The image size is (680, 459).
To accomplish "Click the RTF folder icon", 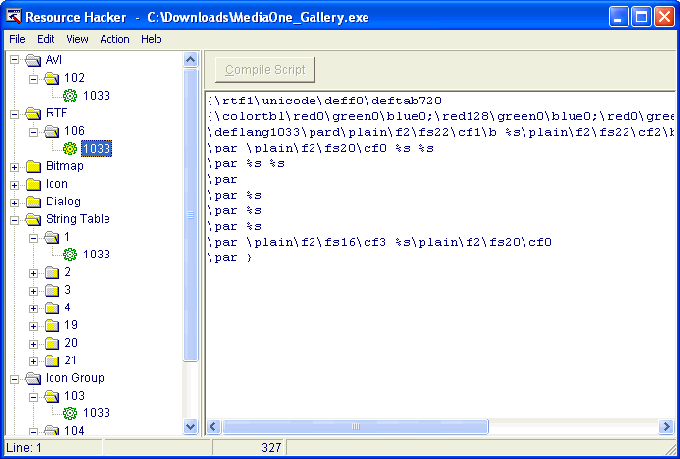I will [33, 113].
